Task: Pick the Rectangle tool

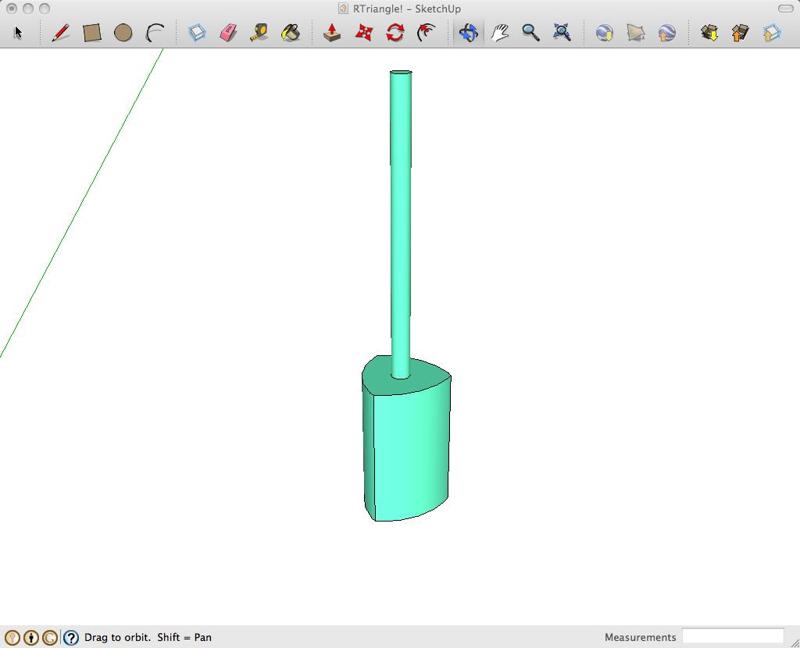Action: click(x=92, y=33)
